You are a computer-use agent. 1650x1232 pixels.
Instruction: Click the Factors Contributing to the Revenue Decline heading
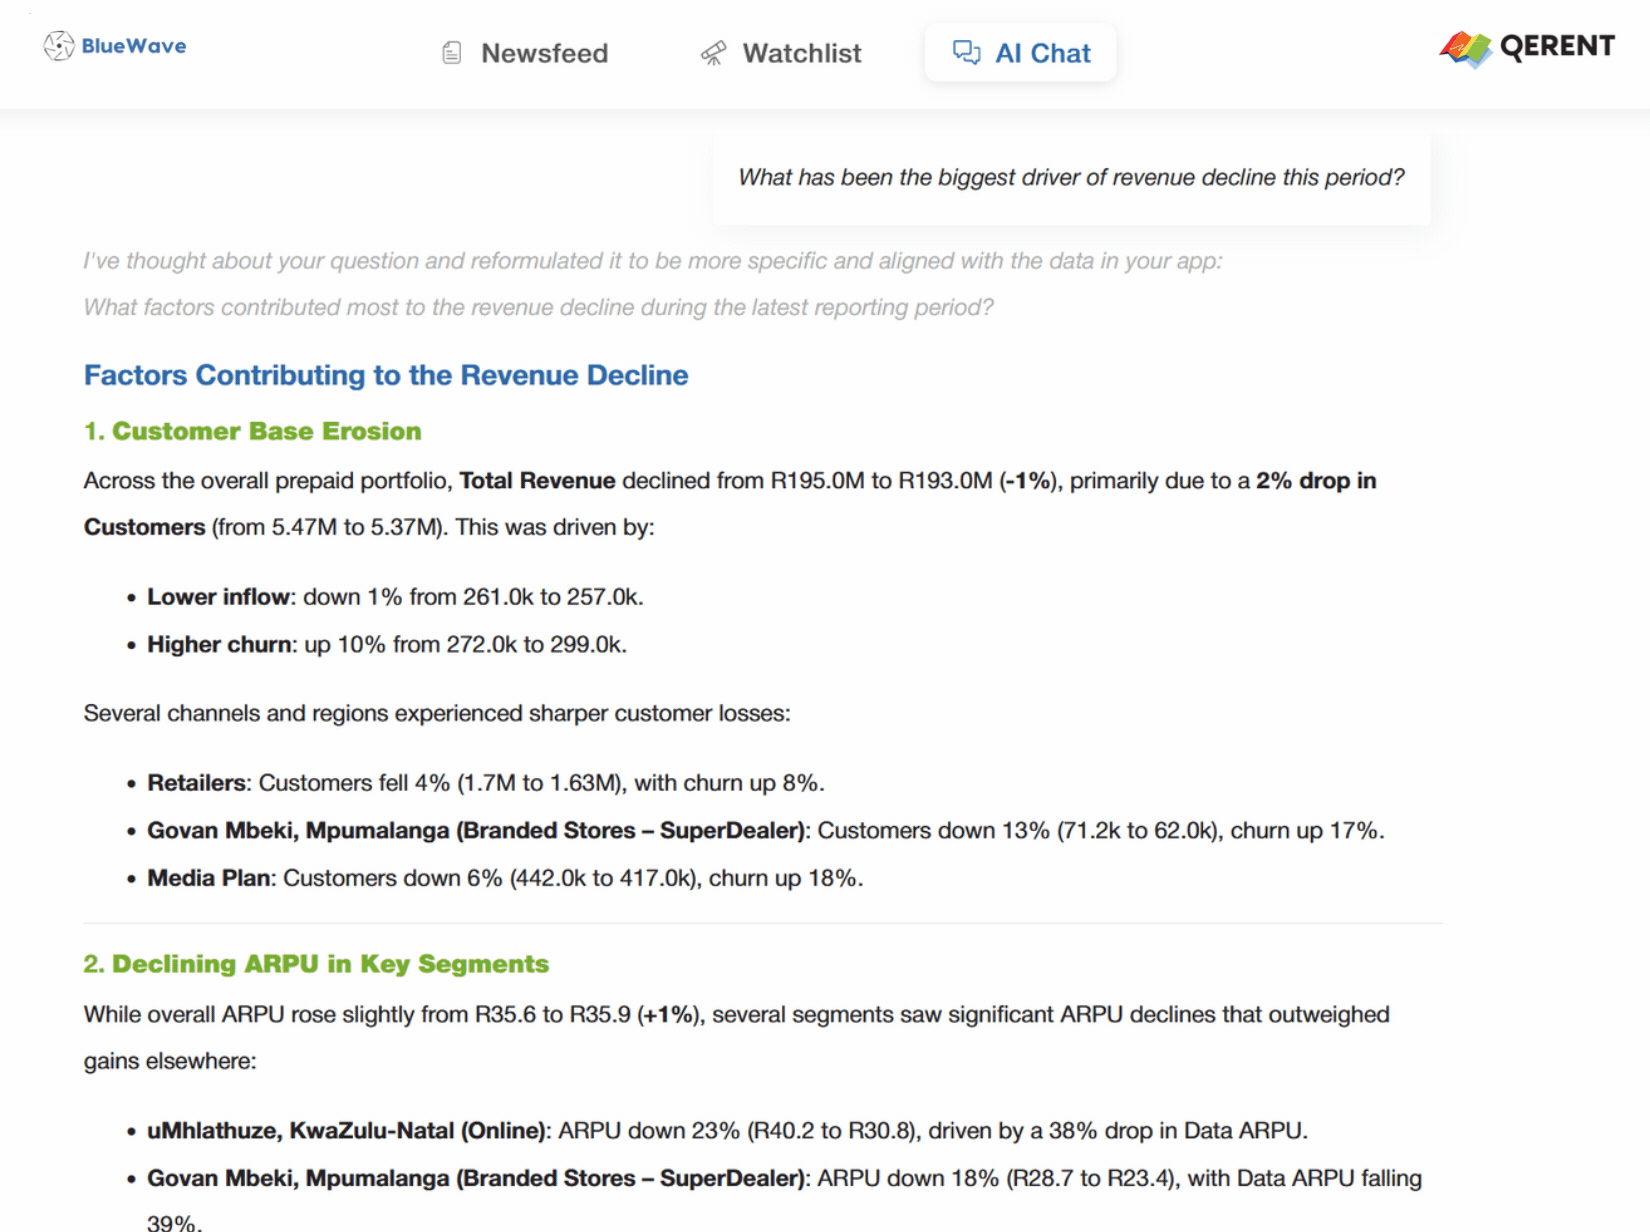click(x=386, y=375)
